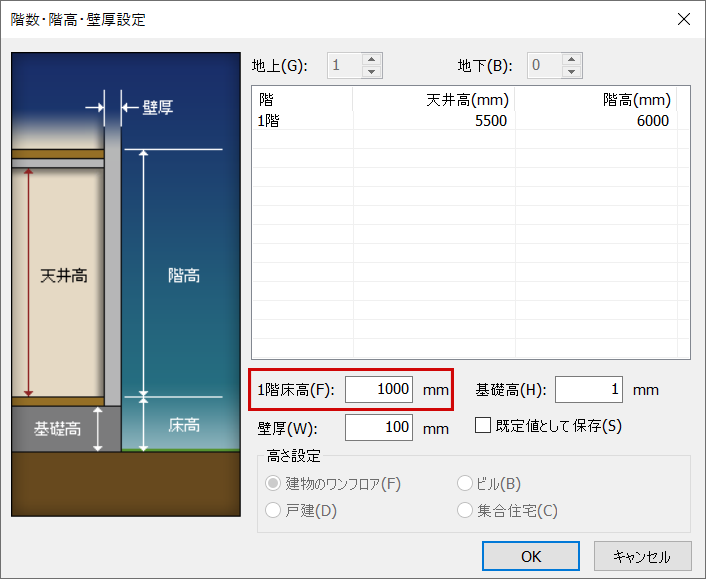Viewport: 706px width, 579px height.
Task: Decrease the 地下(B) floor count
Action: (571, 72)
